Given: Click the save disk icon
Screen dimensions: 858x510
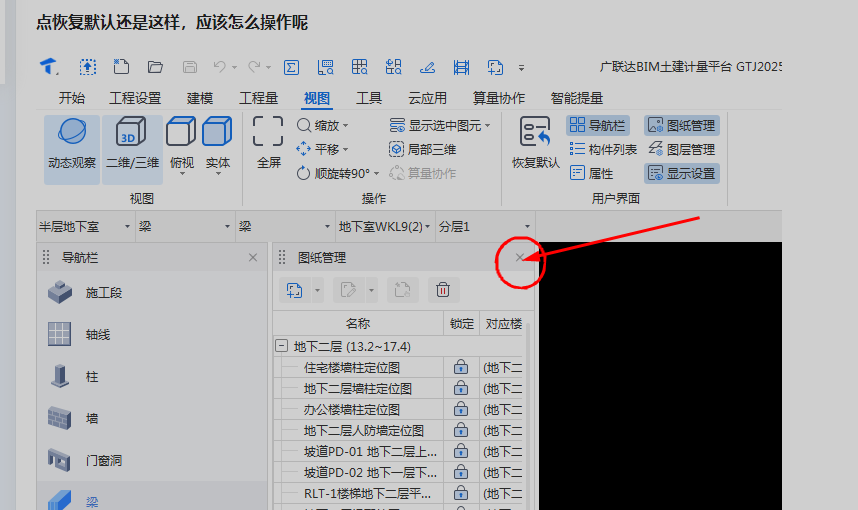Looking at the screenshot, I should point(189,67).
